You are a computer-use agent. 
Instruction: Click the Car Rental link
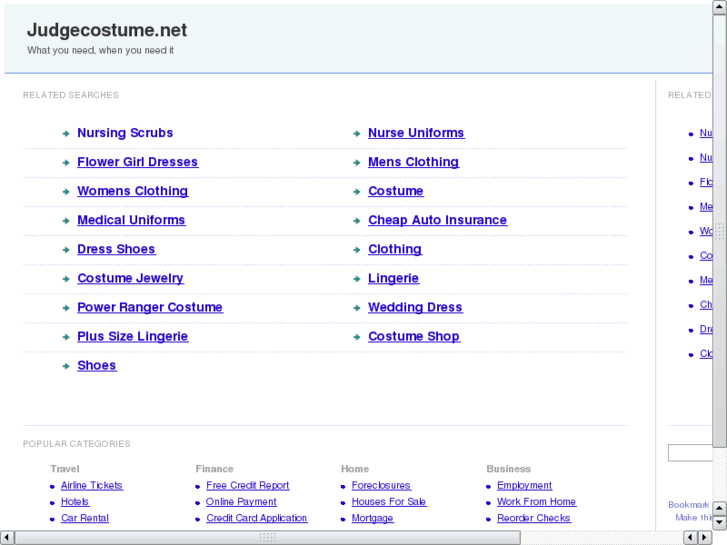click(x=85, y=518)
